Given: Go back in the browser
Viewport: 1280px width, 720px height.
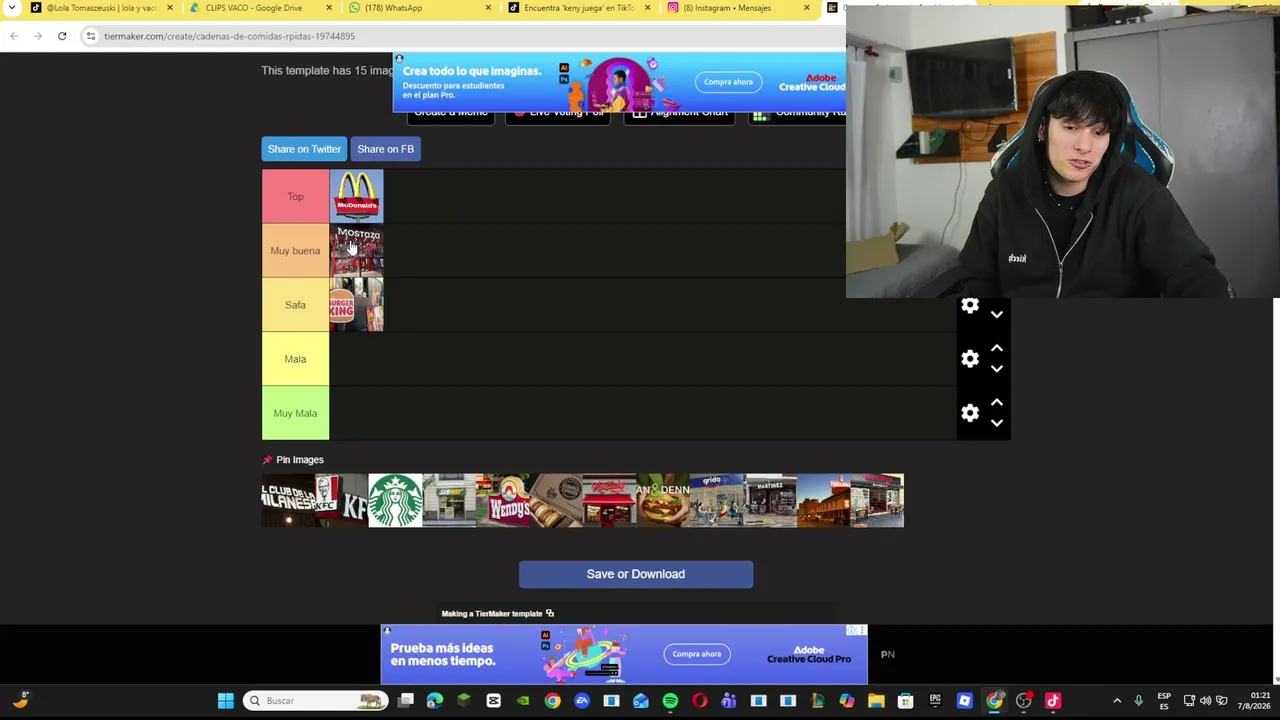Looking at the screenshot, I should tap(14, 36).
